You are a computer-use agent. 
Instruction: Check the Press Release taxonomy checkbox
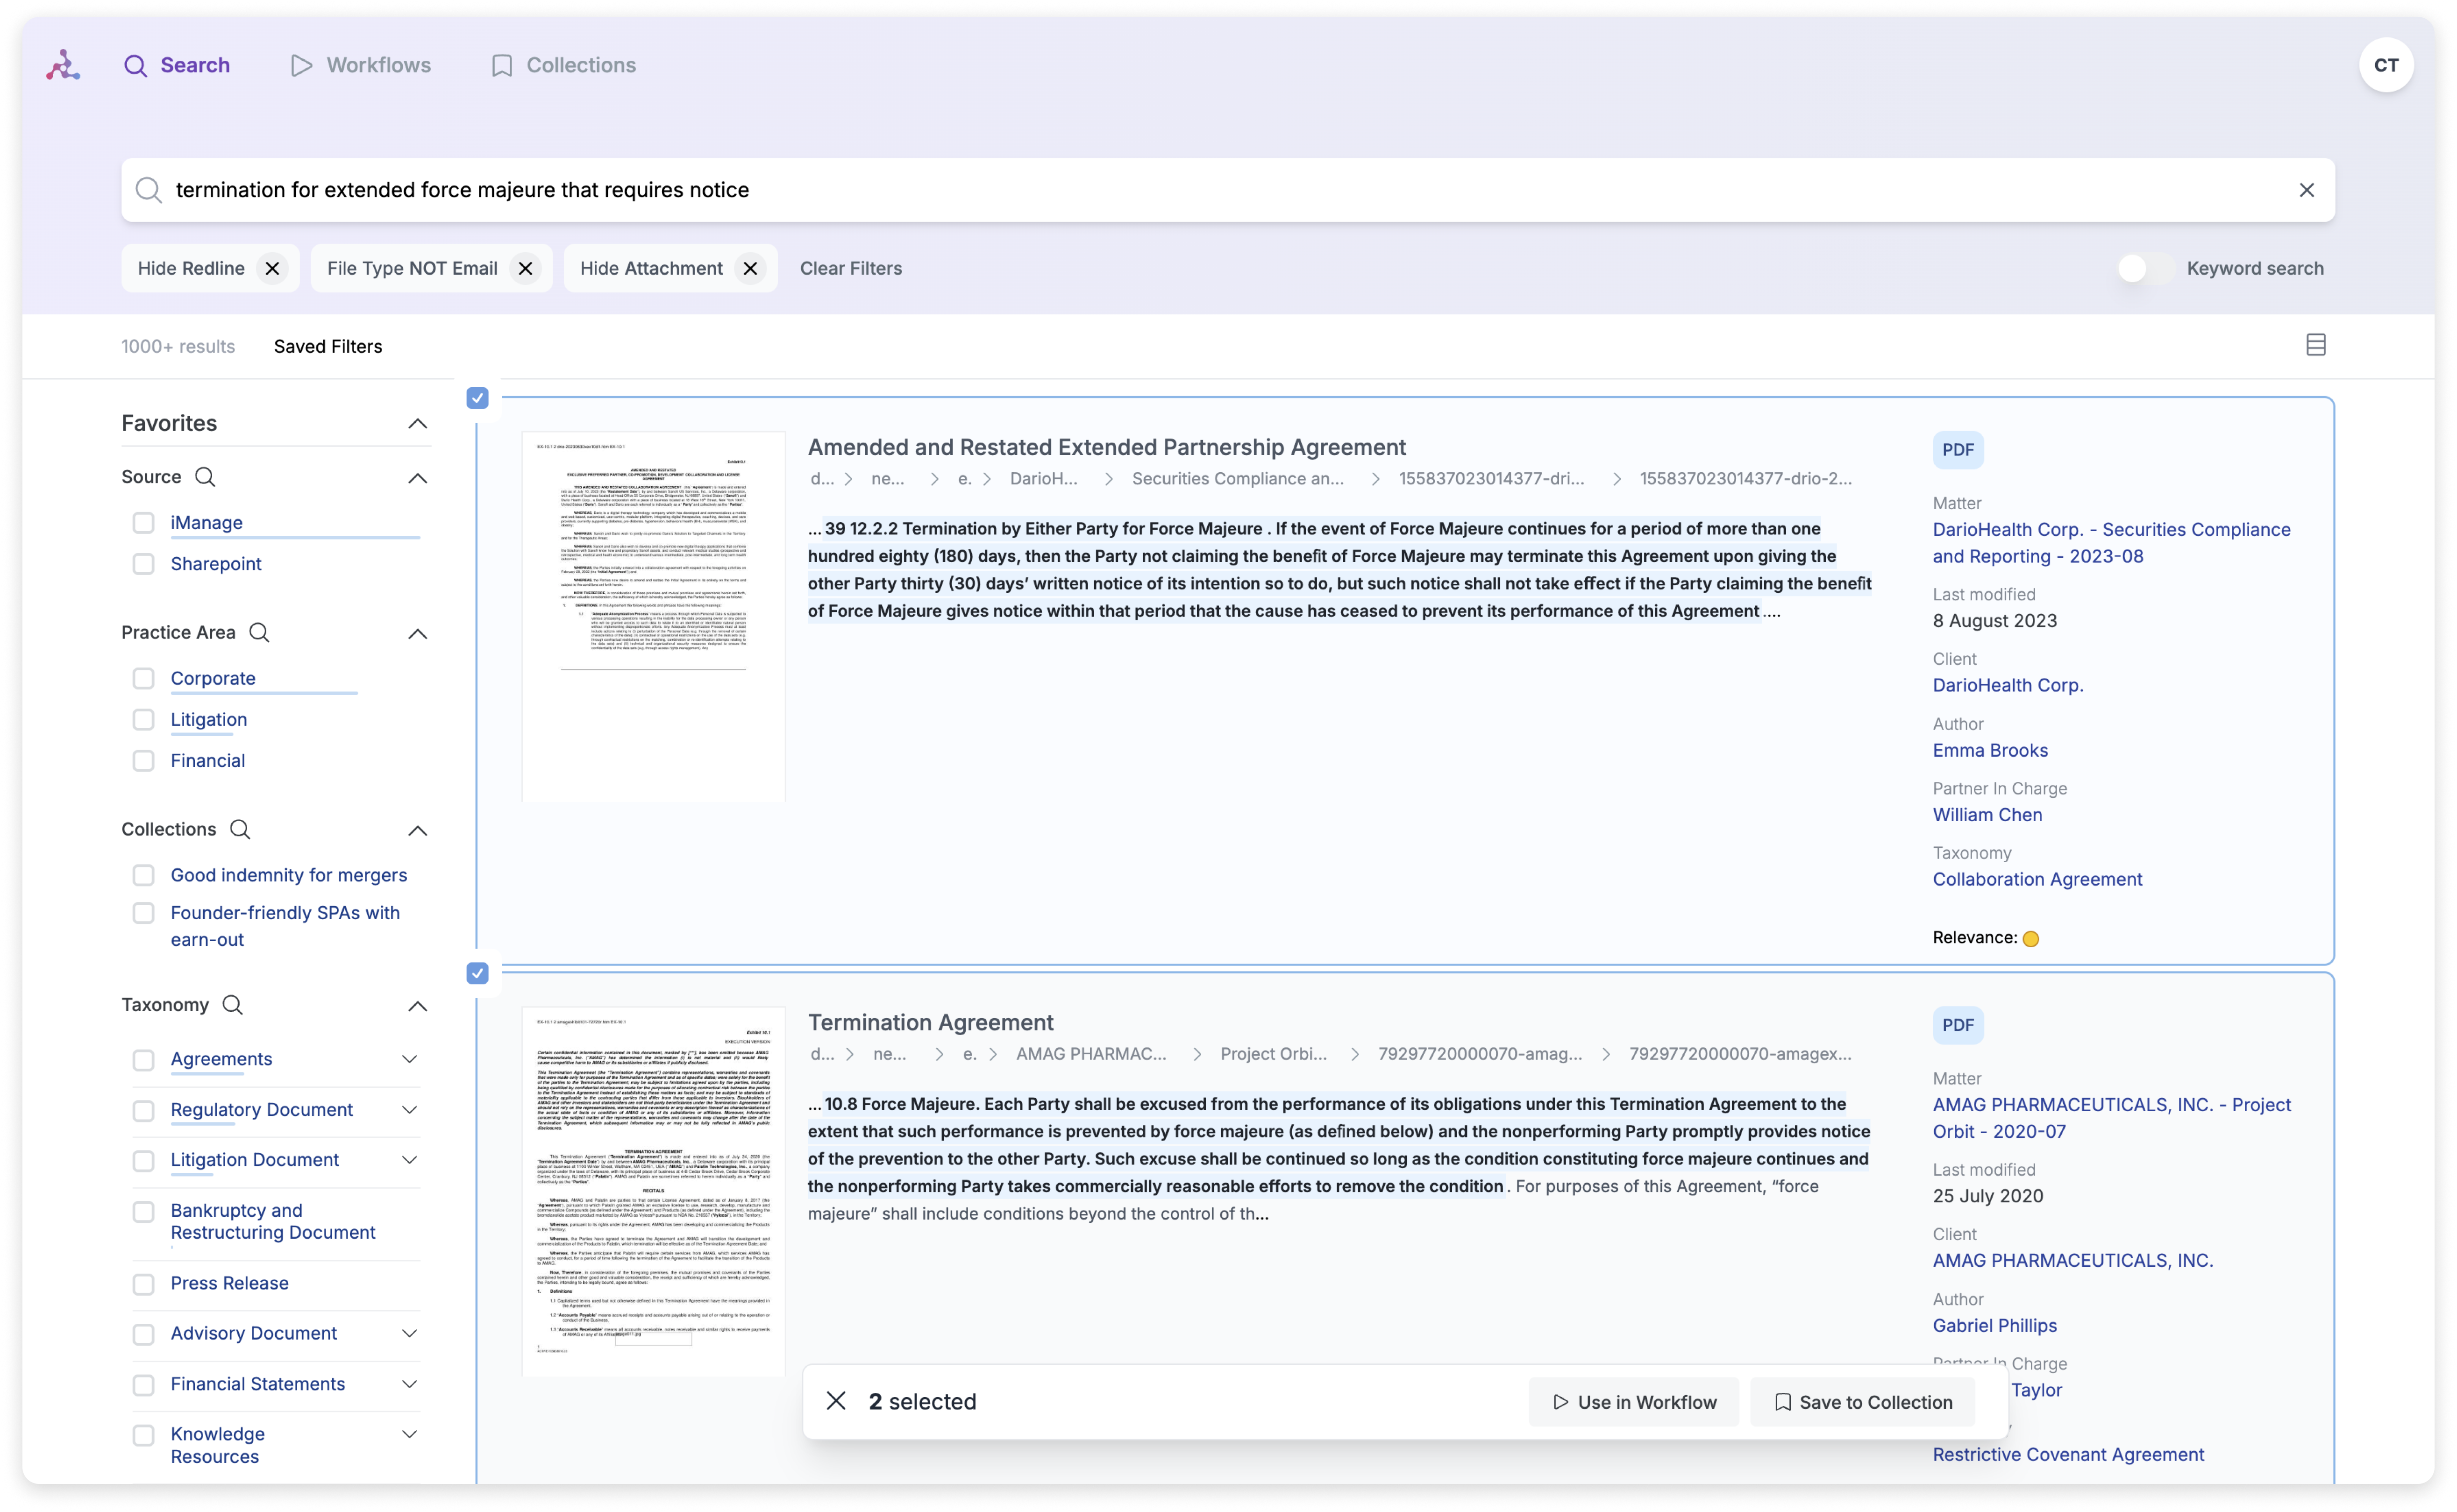point(143,1284)
